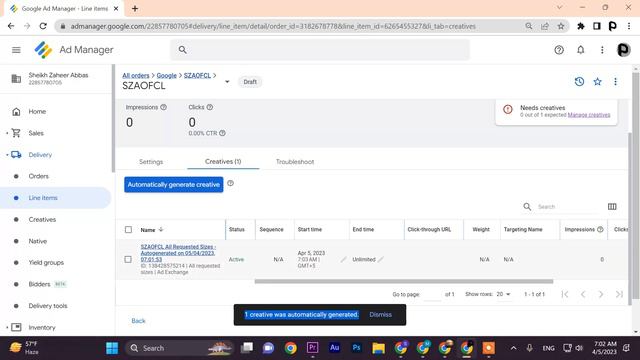Edit the creative start time pencil
The image size is (640, 360).
coord(344,259)
